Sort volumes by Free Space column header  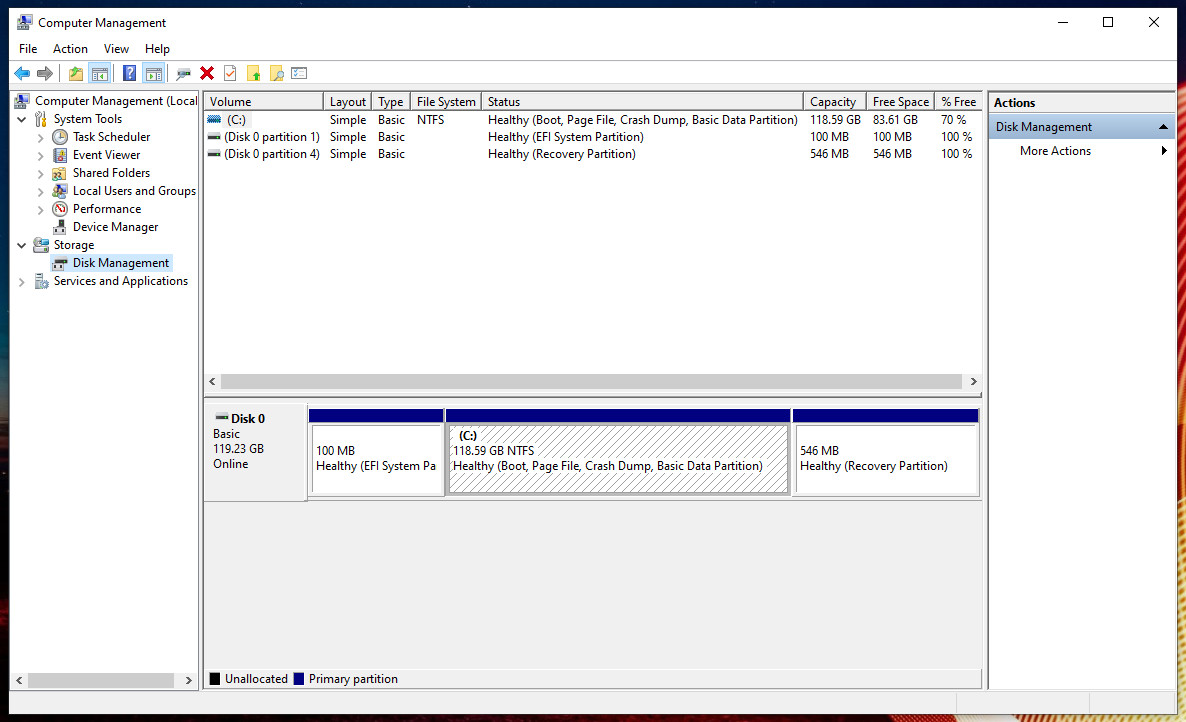click(x=900, y=101)
